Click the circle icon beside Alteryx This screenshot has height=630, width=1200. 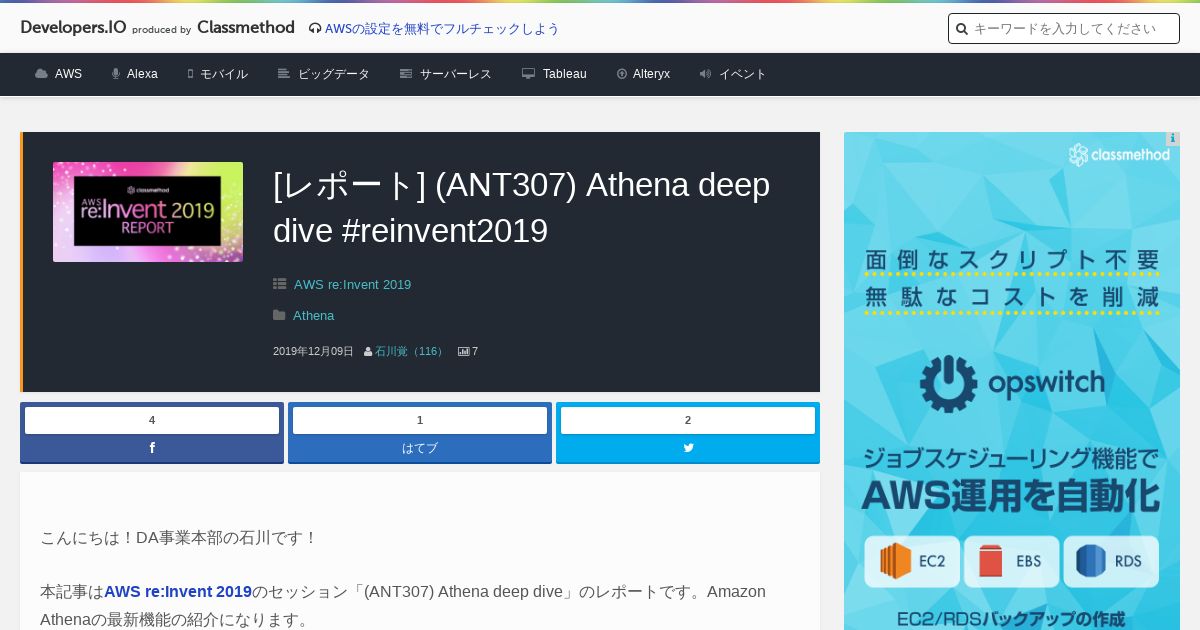[x=622, y=74]
